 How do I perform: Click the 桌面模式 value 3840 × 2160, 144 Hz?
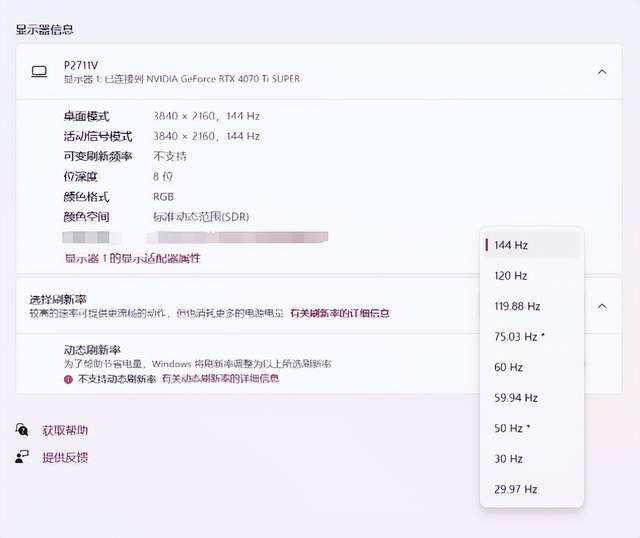point(207,116)
